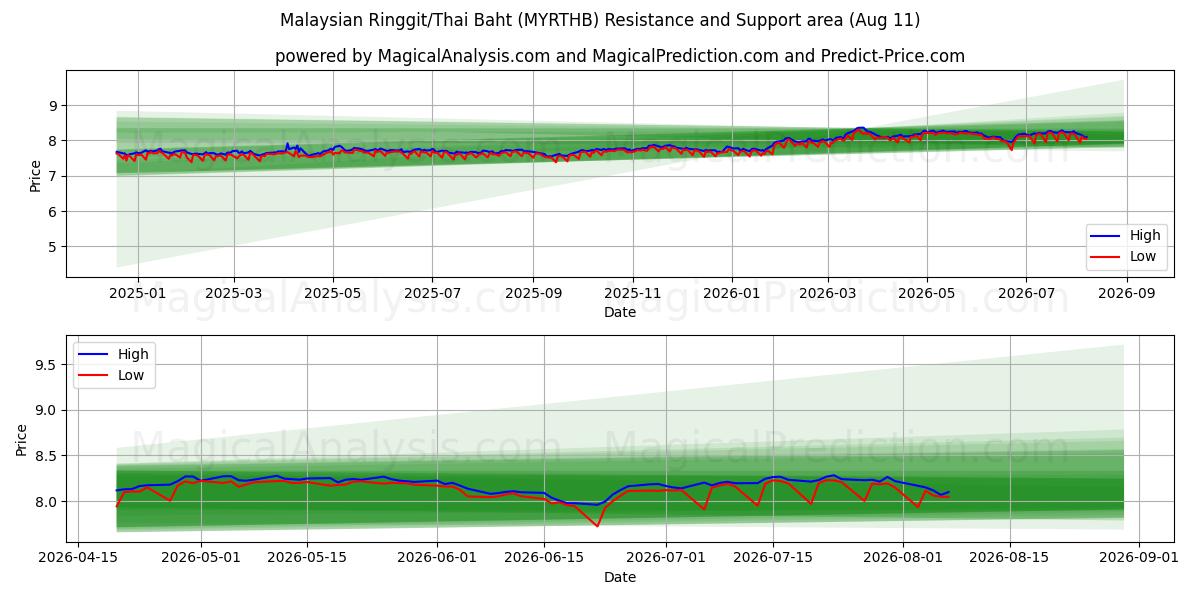Click the 2026-08-15 tick label on bottom chart
This screenshot has height=600, width=1200.
pyautogui.click(x=1010, y=558)
